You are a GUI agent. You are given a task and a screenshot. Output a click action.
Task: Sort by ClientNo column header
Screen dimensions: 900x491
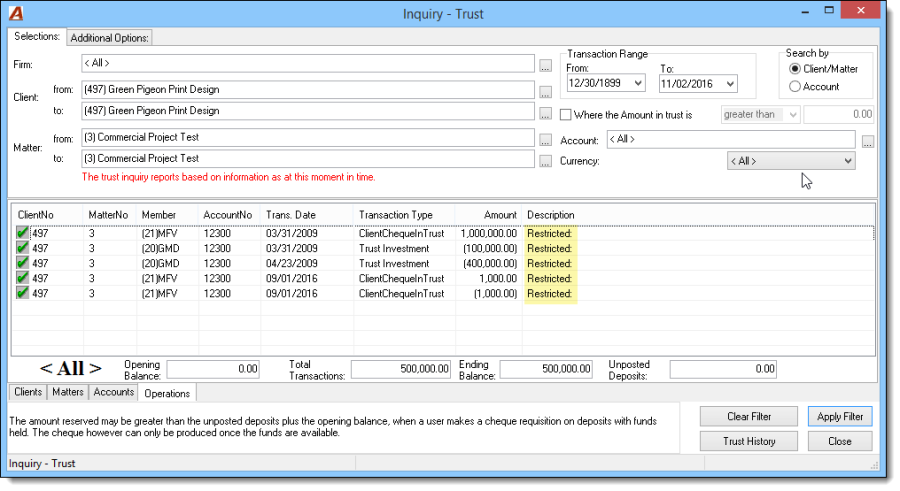49,215
